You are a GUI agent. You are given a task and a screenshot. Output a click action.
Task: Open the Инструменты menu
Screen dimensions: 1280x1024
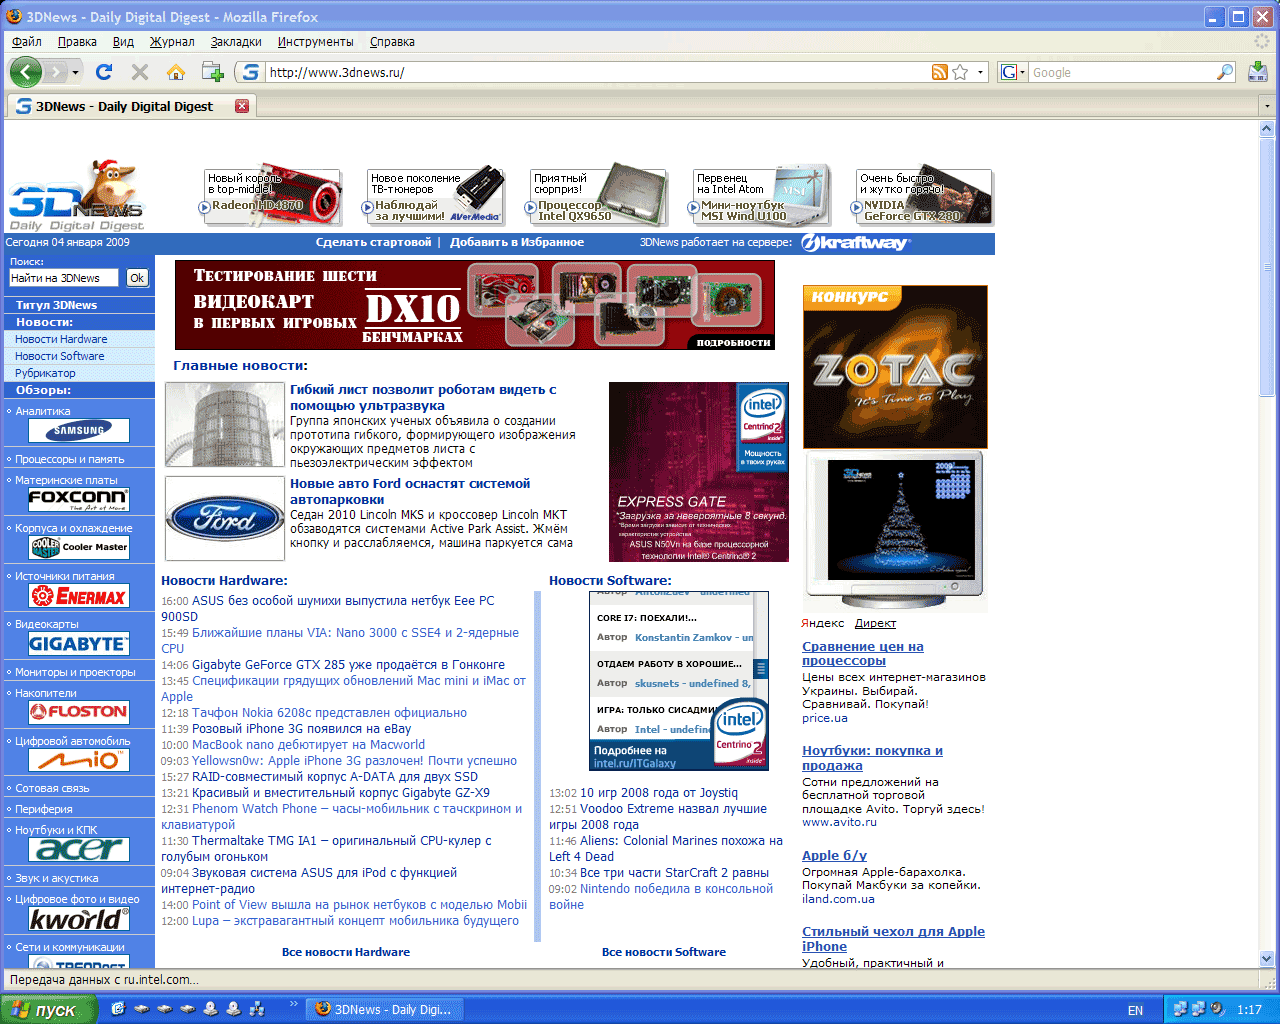315,42
